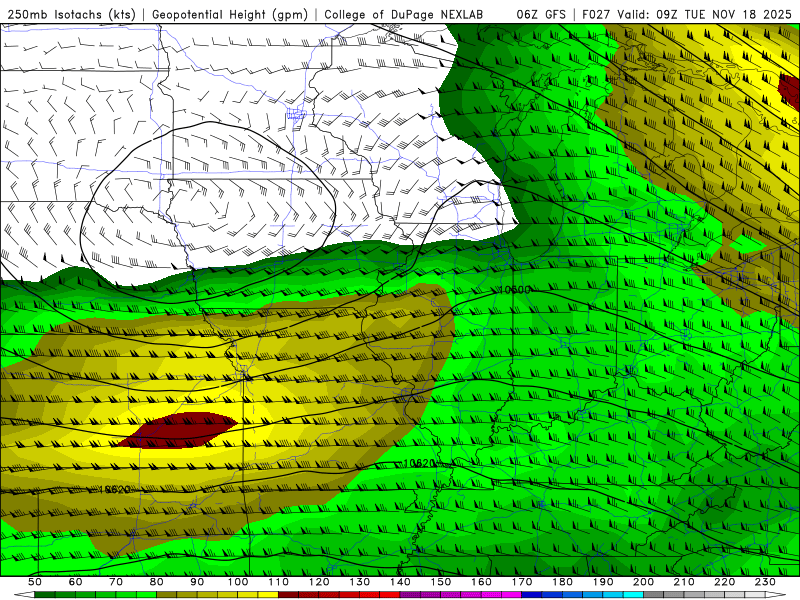Screen dimensions: 800x600
Task: Click the legend value 130
Action: click(360, 582)
